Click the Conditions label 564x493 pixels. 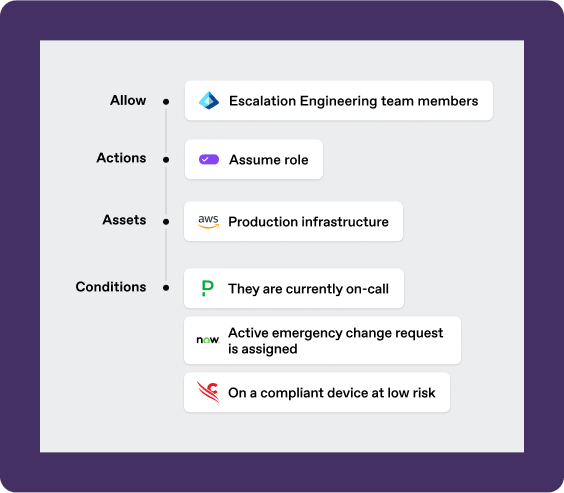[x=111, y=287]
